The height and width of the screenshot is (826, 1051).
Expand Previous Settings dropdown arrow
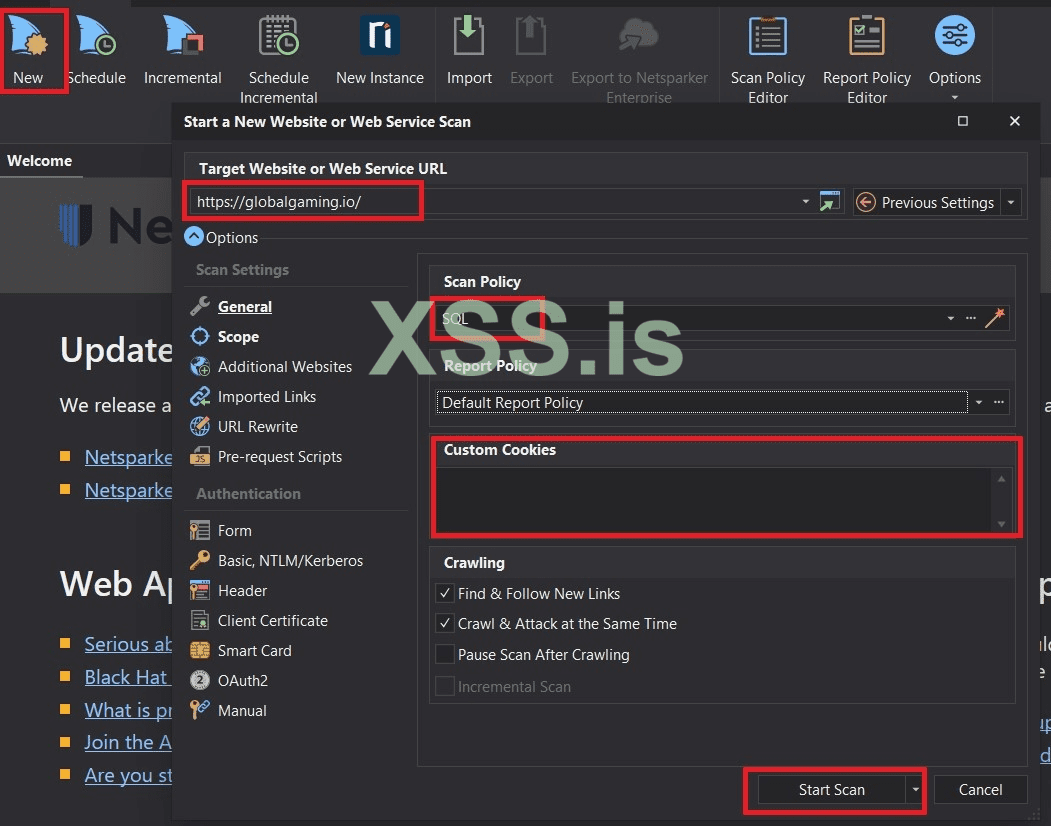point(1011,202)
